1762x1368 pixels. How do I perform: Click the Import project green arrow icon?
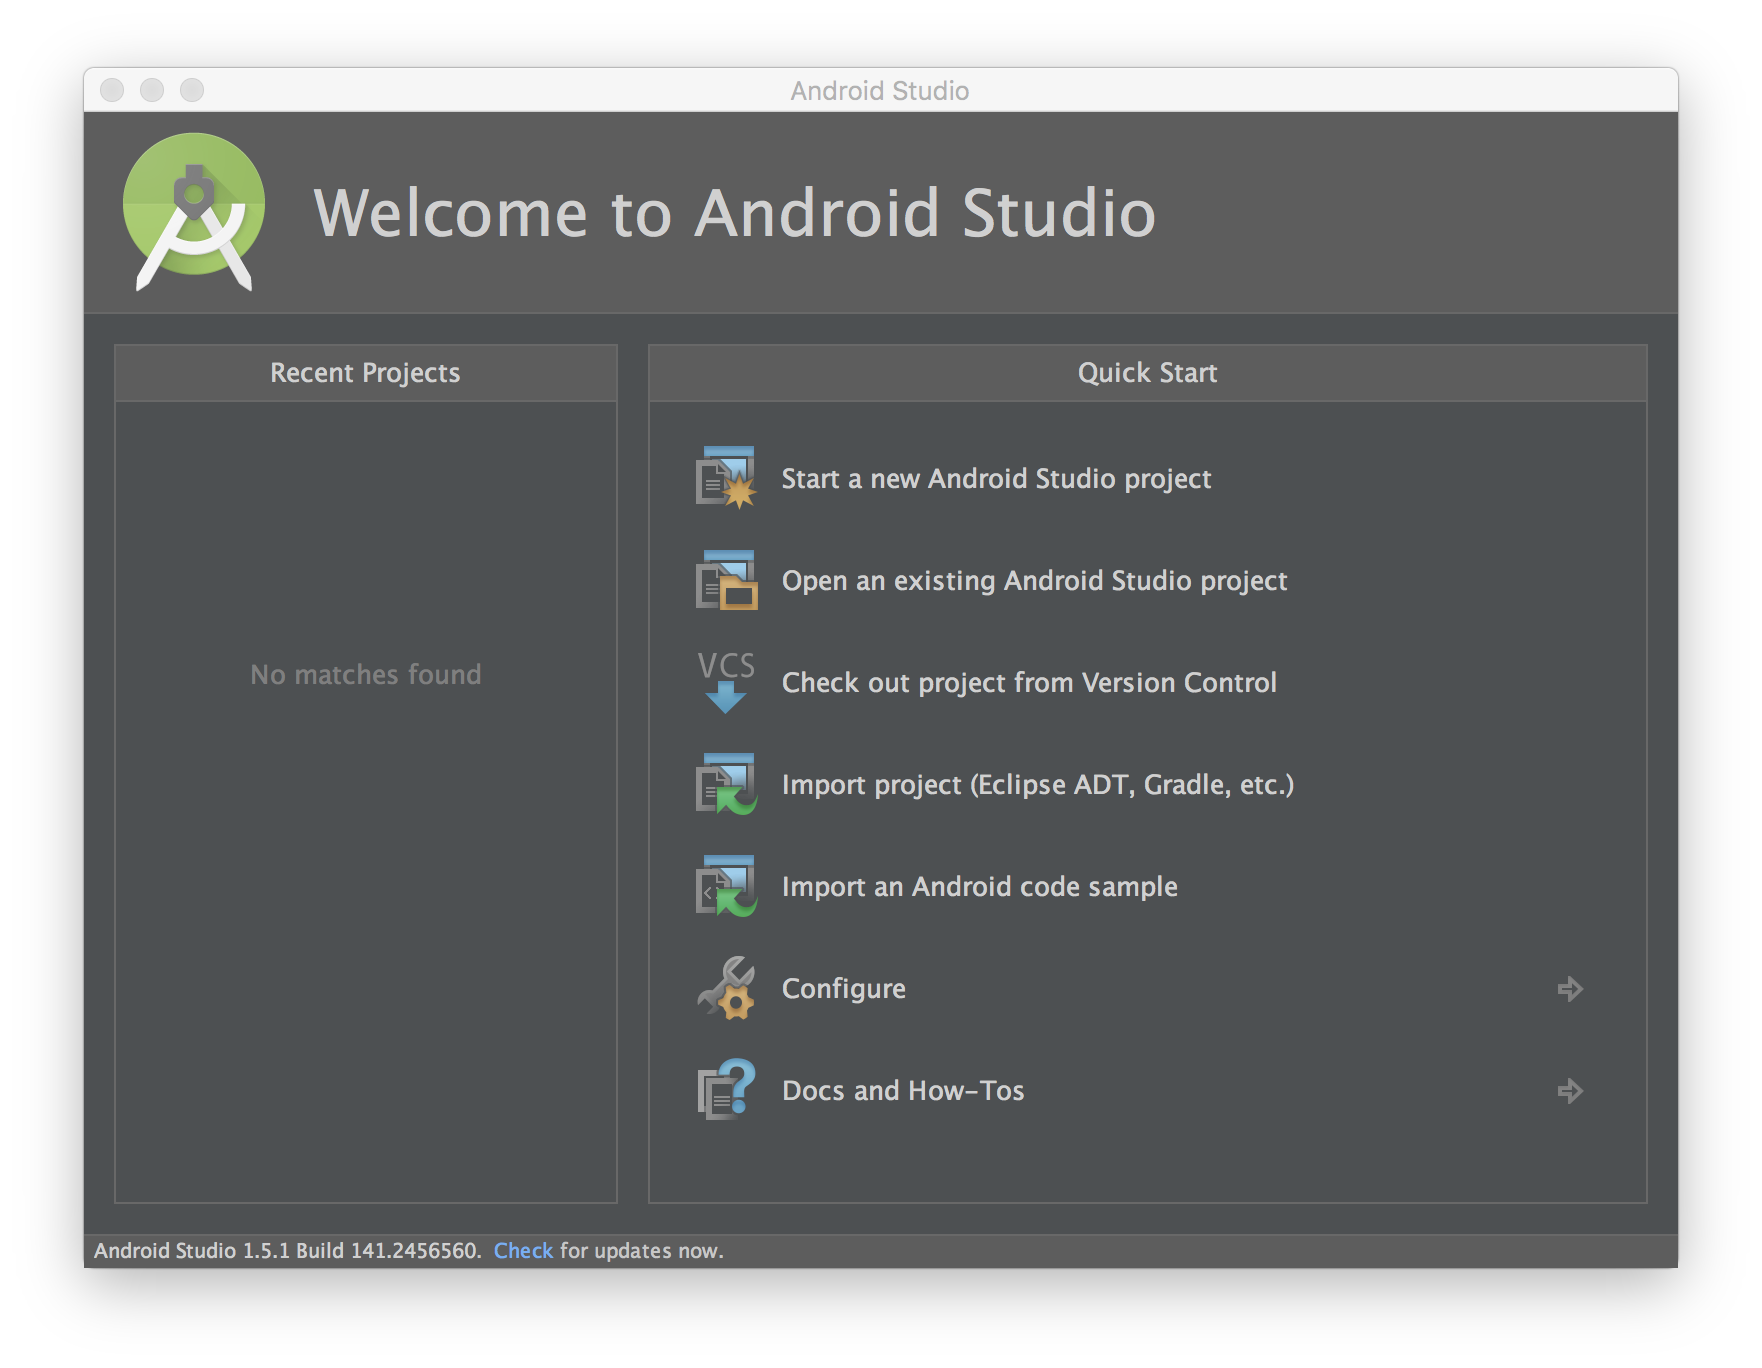[x=726, y=784]
